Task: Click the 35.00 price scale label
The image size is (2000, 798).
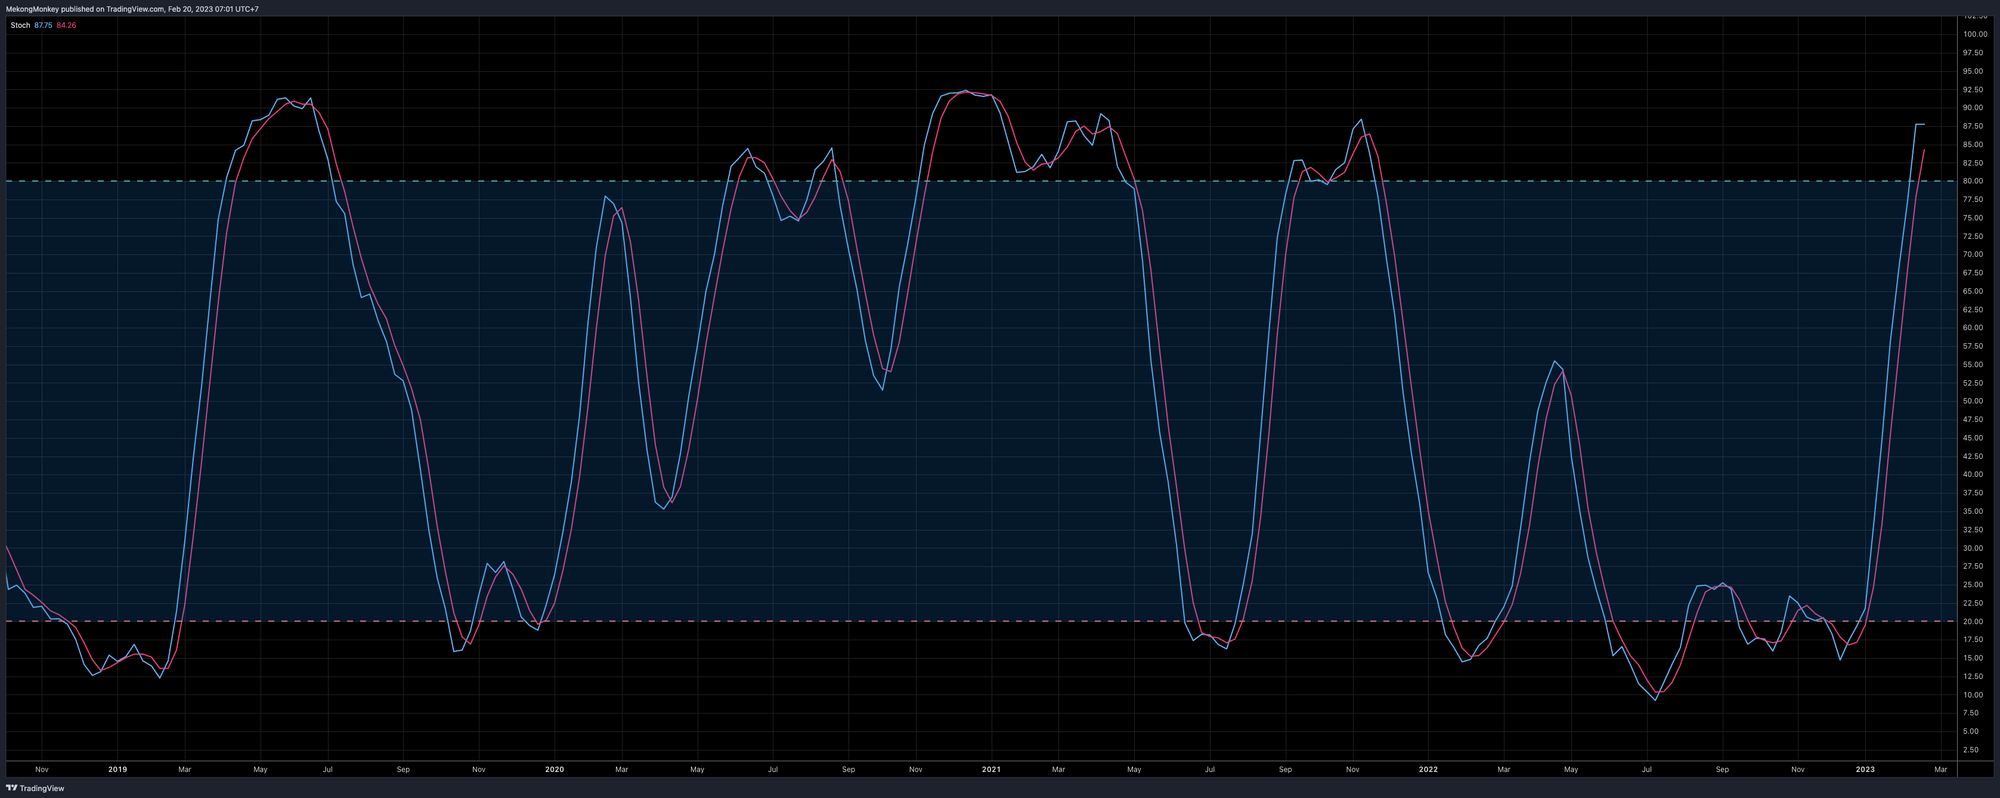Action: pos(1975,511)
